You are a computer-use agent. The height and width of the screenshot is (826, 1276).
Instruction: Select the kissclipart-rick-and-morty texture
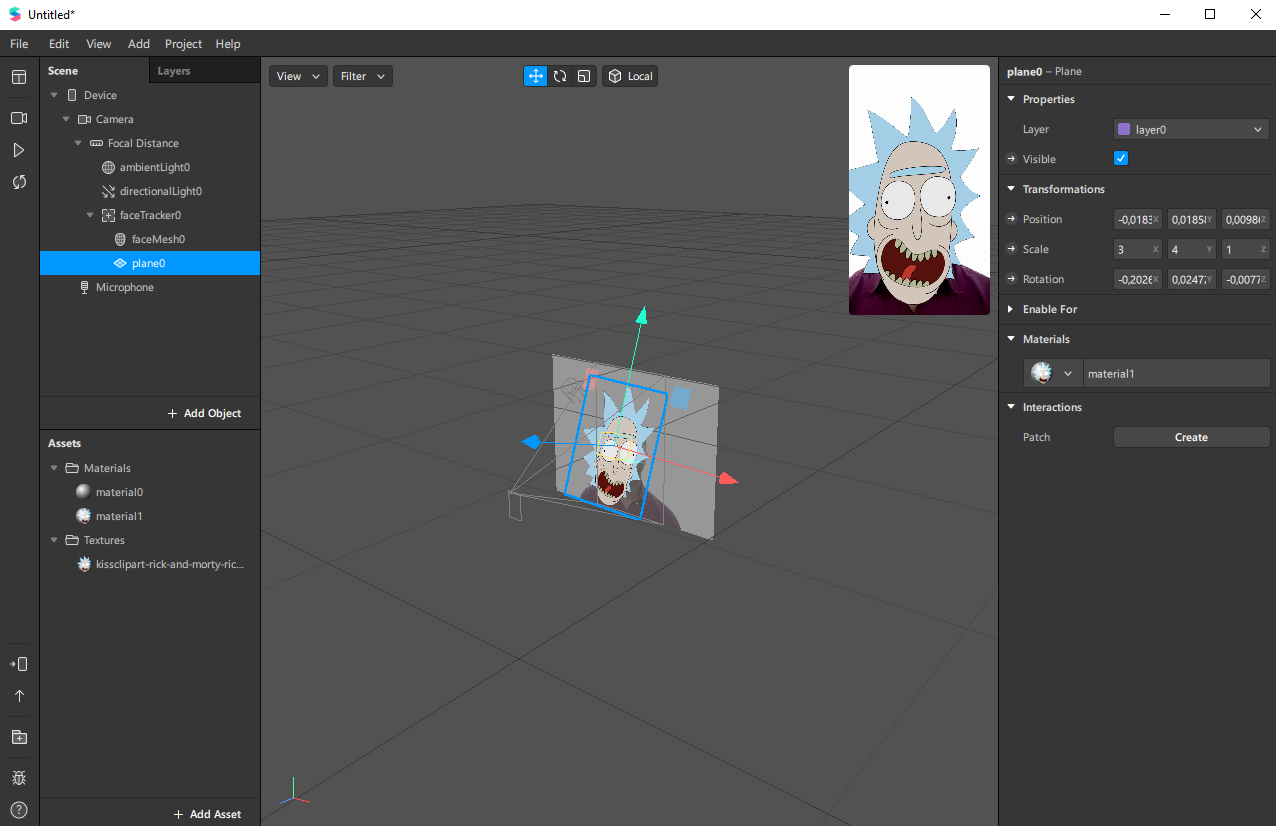coord(150,564)
